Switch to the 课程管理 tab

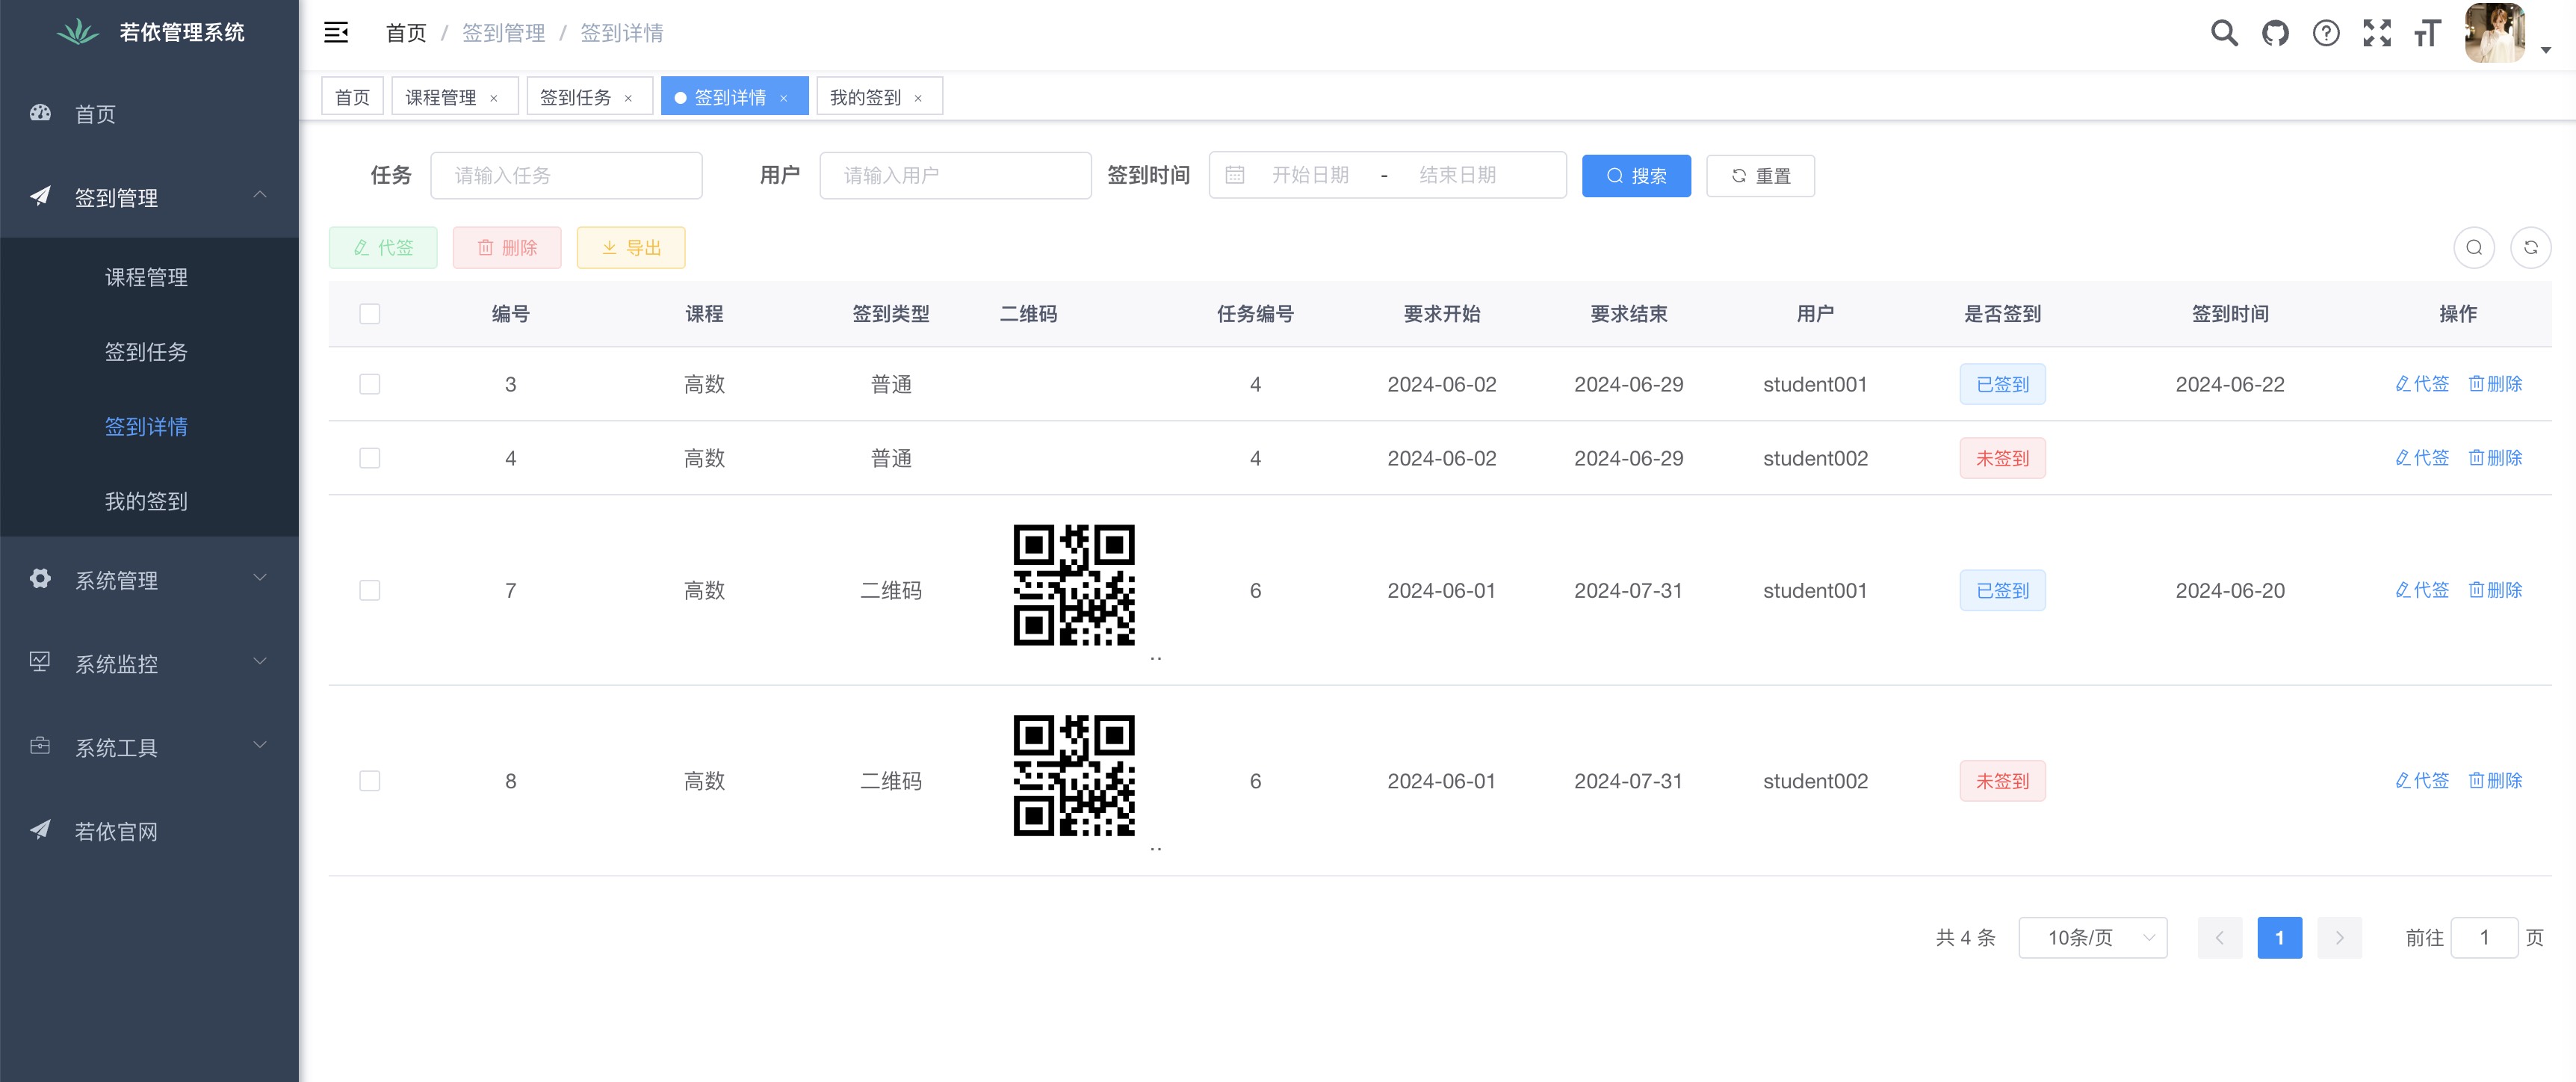[441, 97]
